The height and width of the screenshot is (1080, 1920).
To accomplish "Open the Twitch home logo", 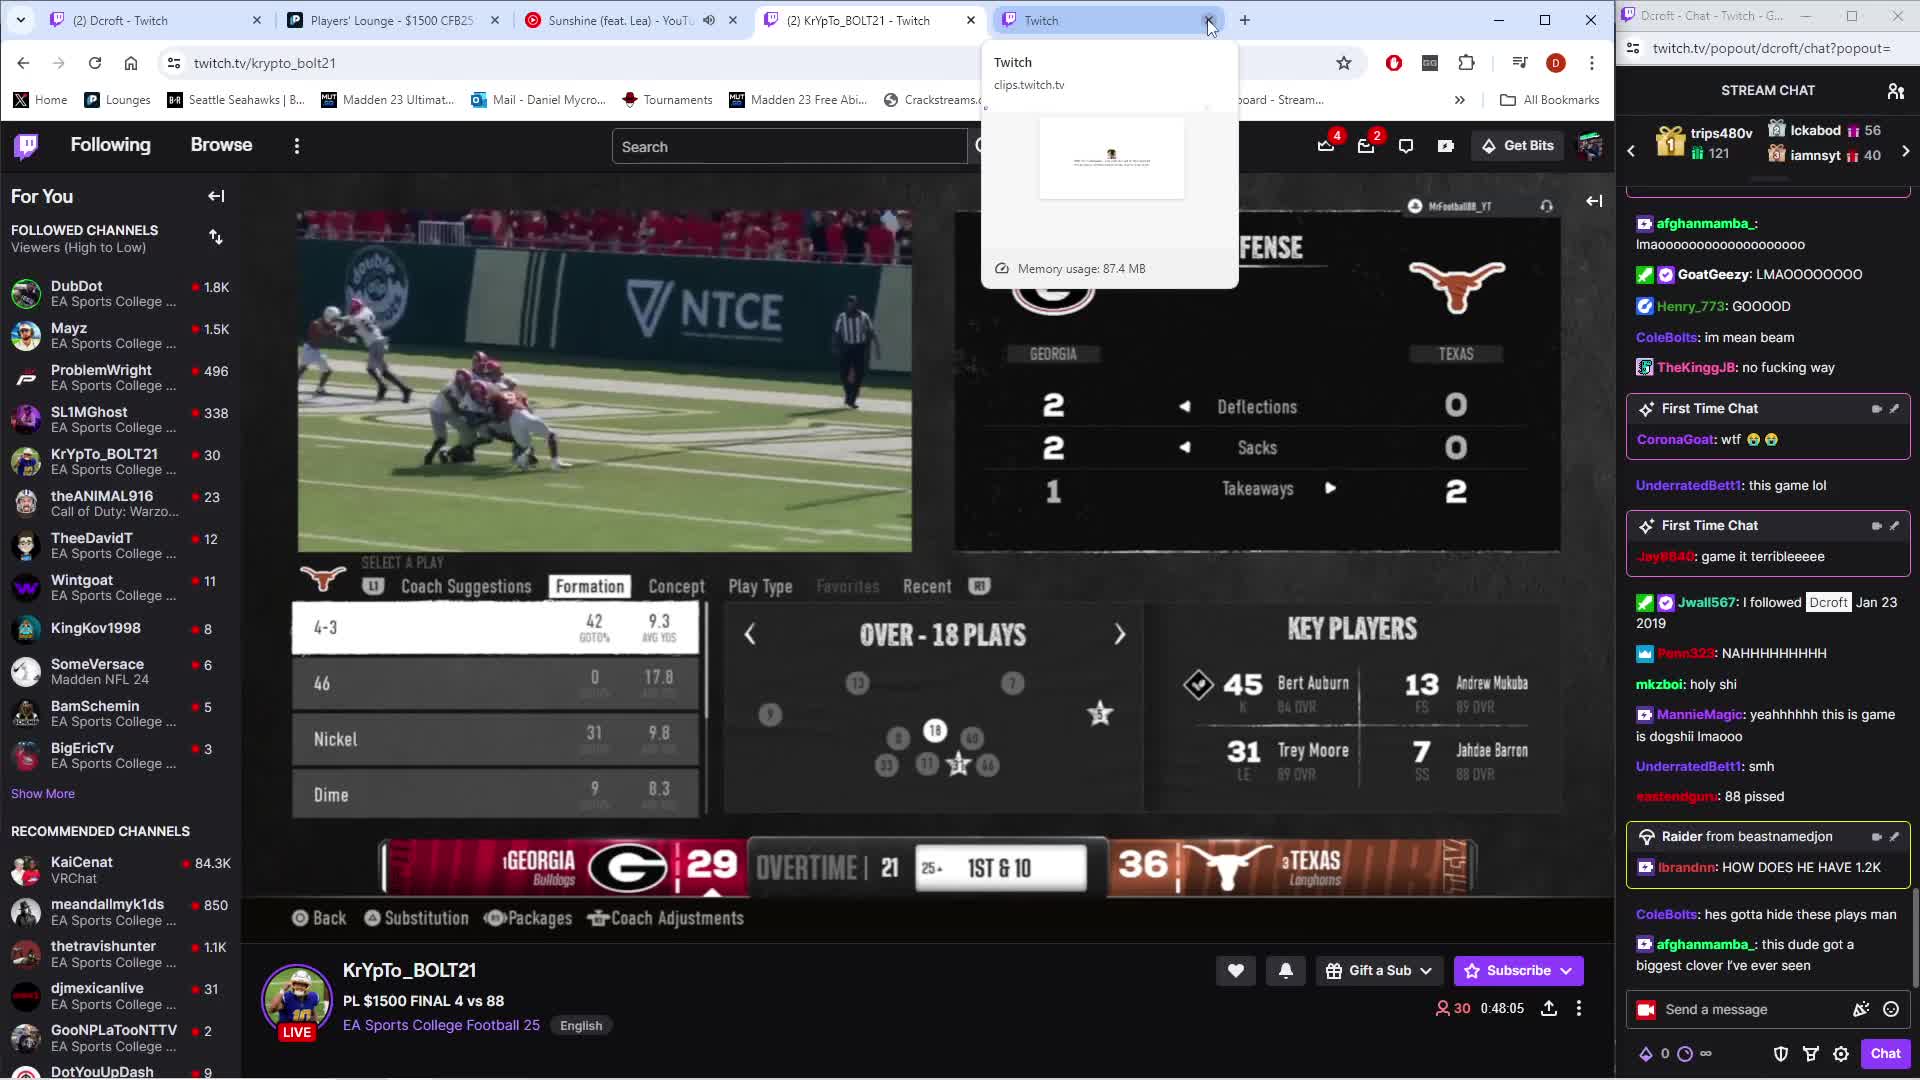I will pos(26,146).
